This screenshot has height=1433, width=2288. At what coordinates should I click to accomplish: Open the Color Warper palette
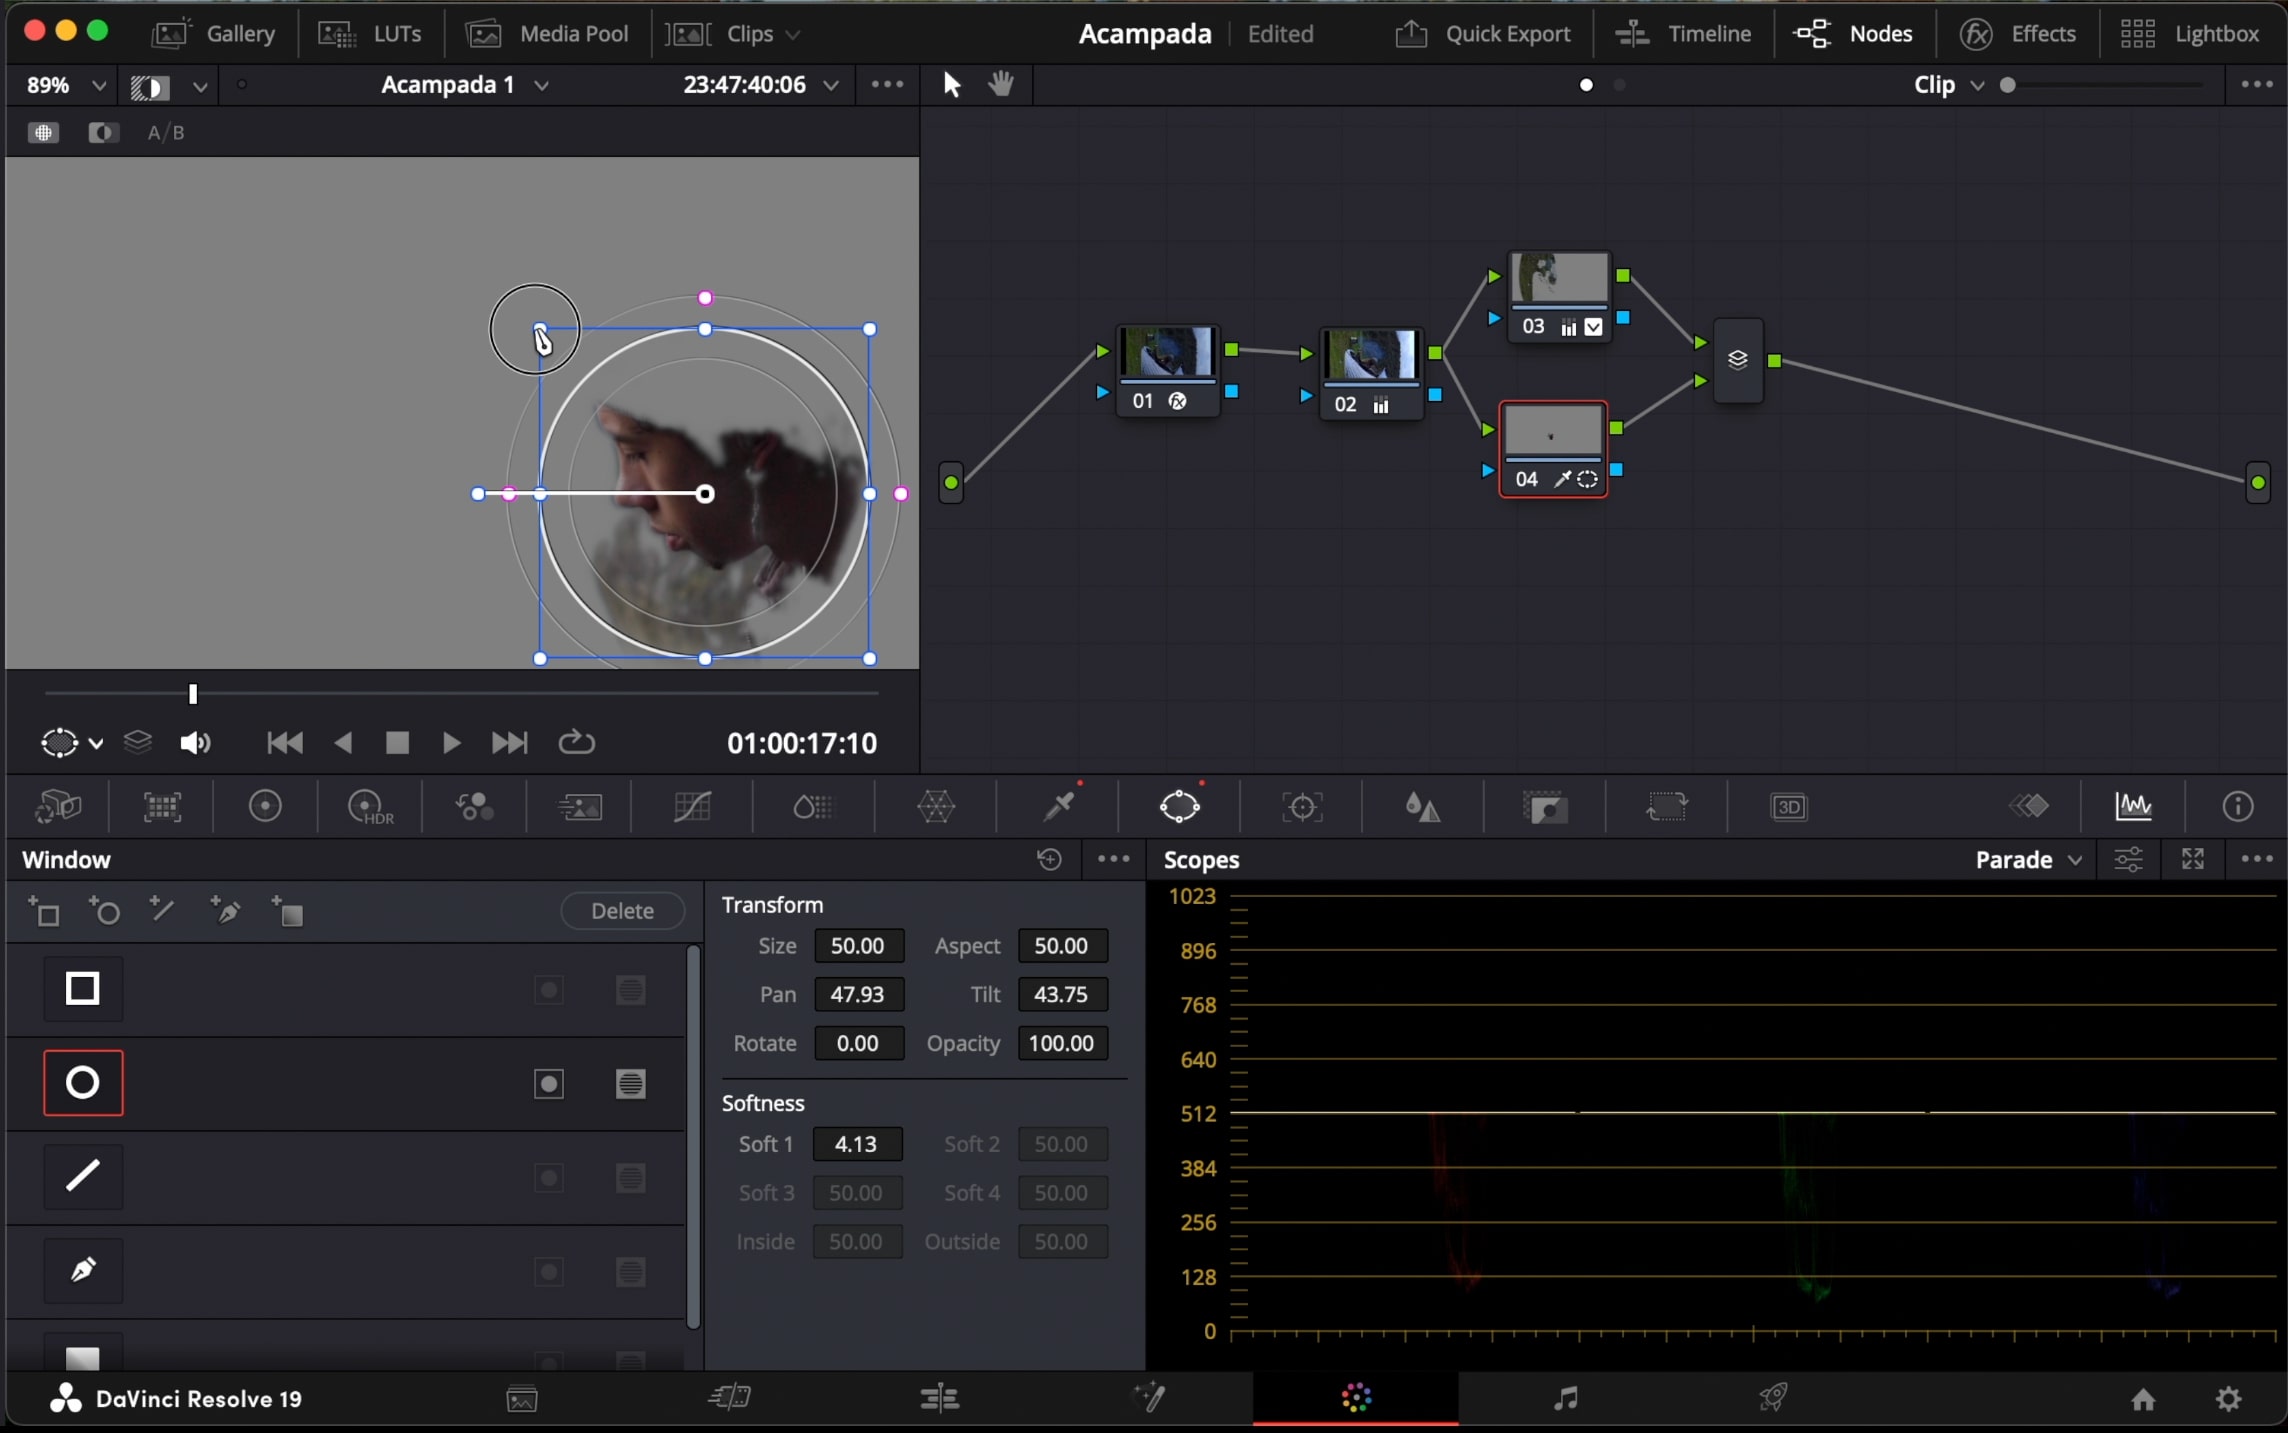click(936, 806)
